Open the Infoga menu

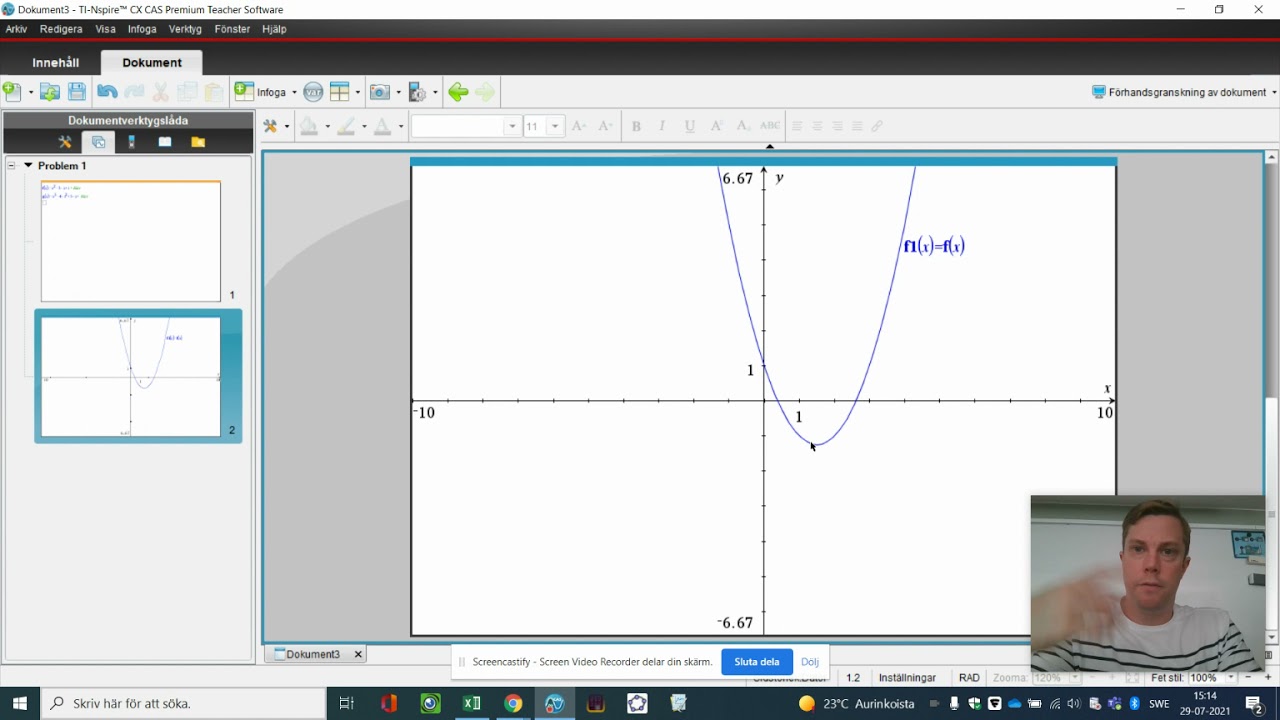142,29
